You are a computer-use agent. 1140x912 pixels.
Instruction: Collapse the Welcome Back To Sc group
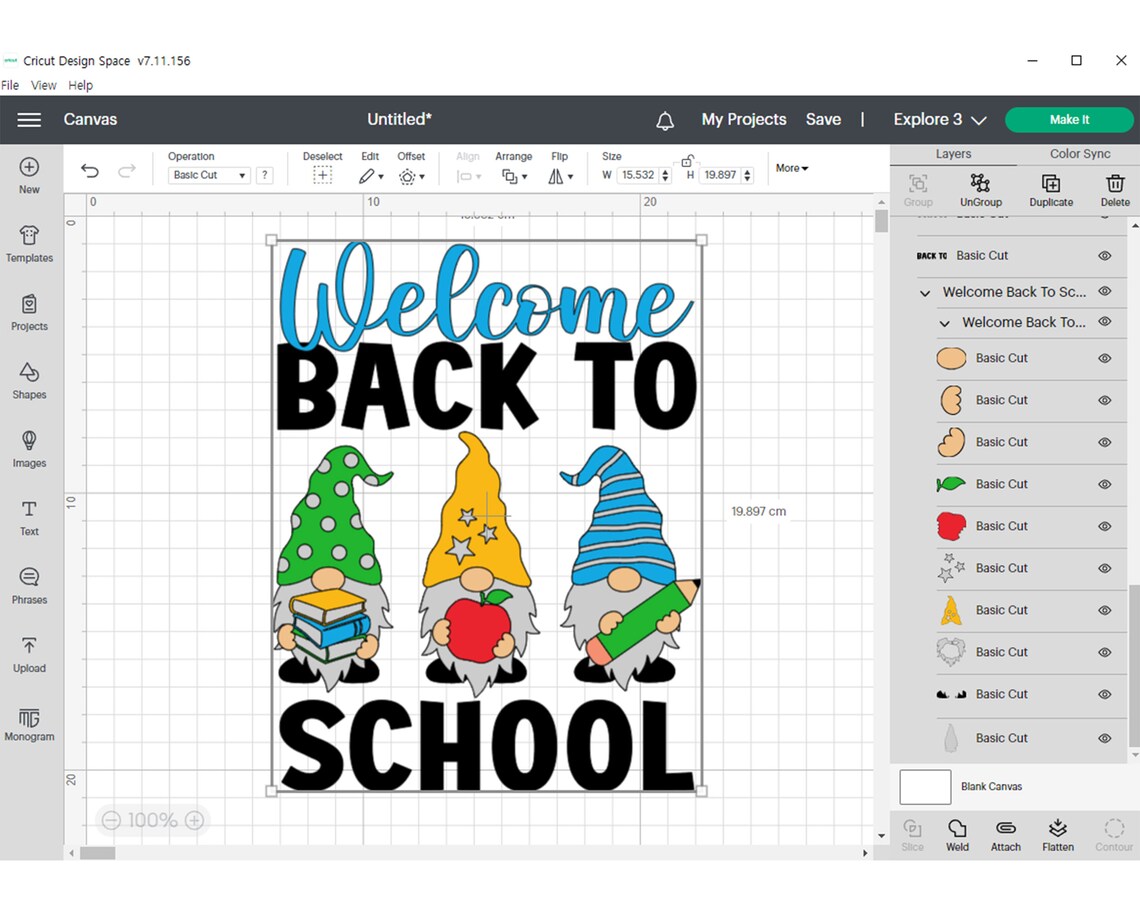point(924,292)
